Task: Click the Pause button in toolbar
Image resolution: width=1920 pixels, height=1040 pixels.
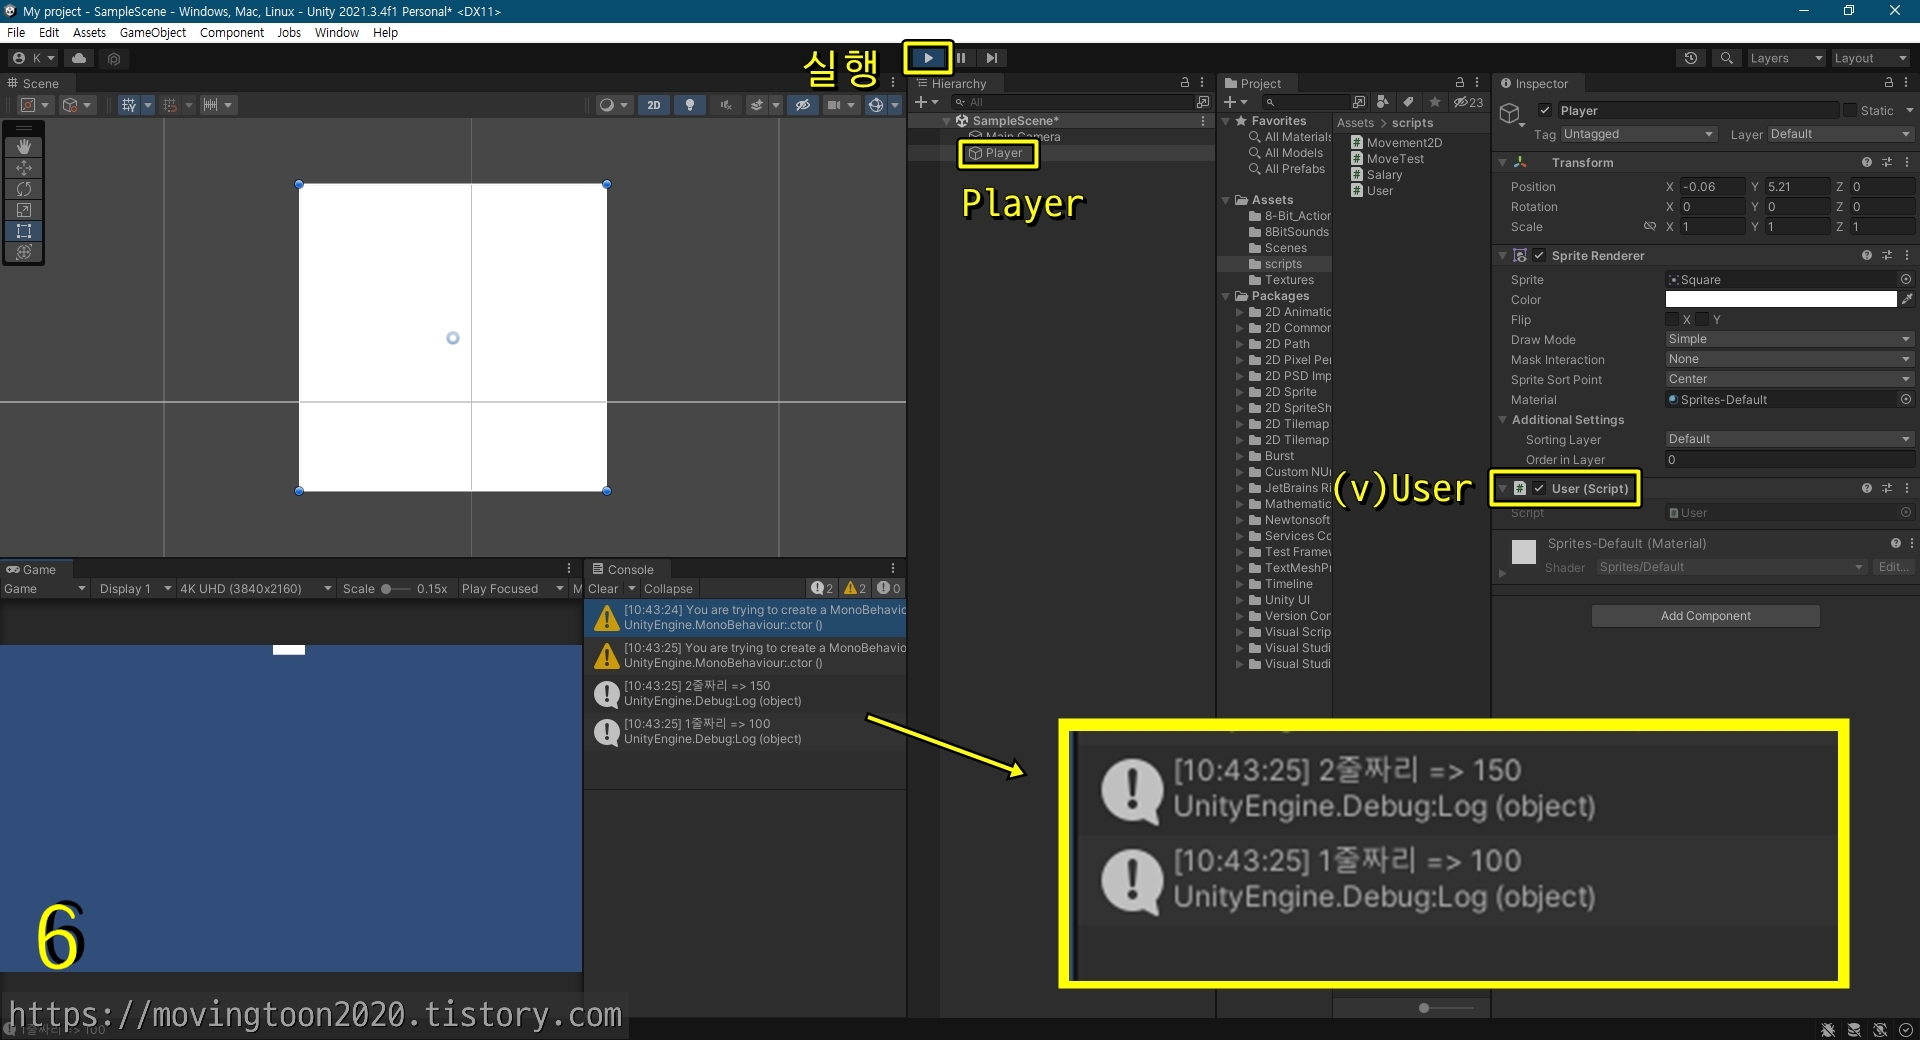Action: pyautogui.click(x=961, y=58)
